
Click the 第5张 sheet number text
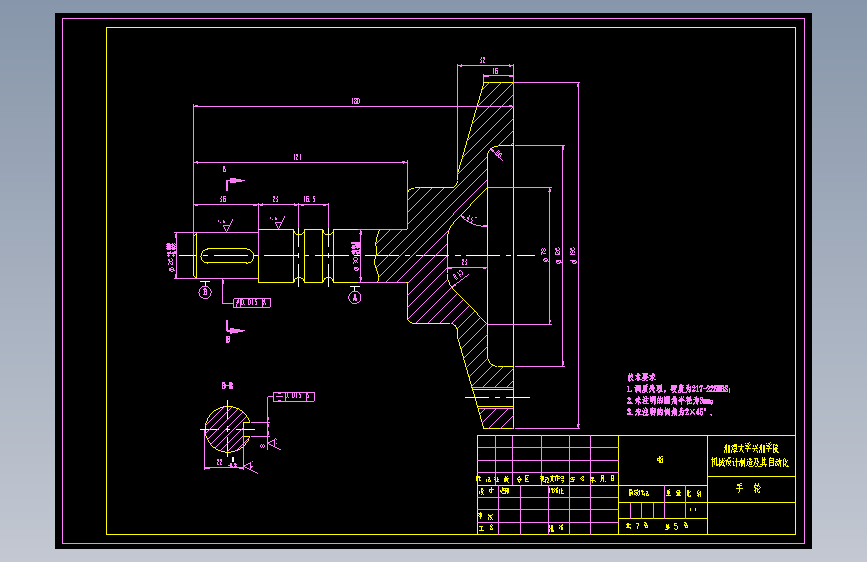(x=677, y=526)
